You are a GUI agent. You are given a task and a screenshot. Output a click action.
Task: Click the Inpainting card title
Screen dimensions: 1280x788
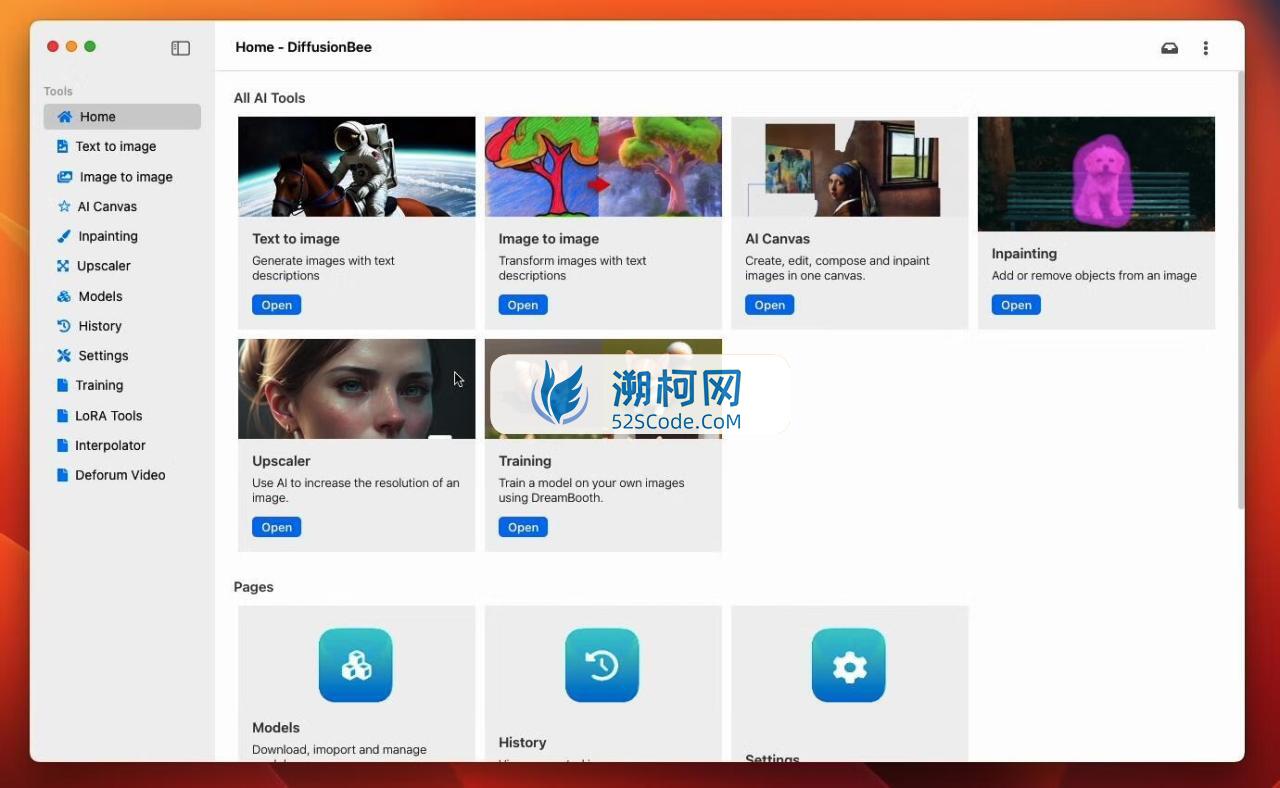point(1024,254)
